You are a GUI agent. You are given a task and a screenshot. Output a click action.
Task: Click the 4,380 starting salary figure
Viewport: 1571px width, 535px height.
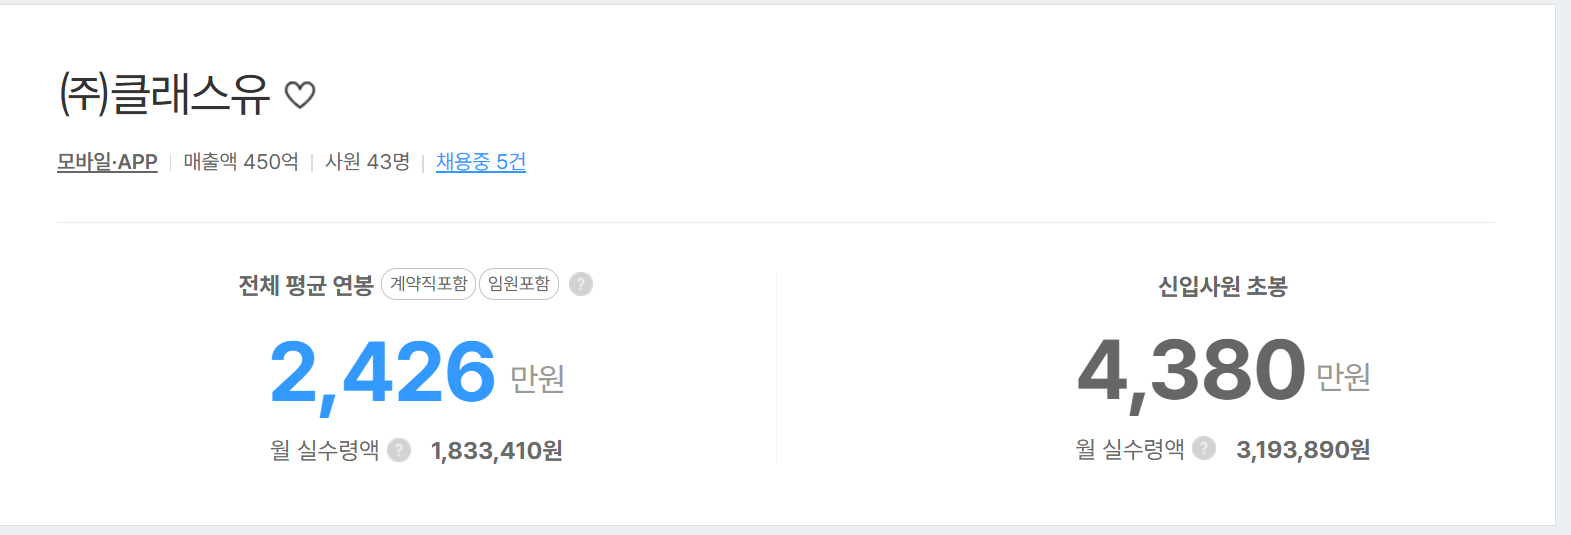(x=1191, y=371)
